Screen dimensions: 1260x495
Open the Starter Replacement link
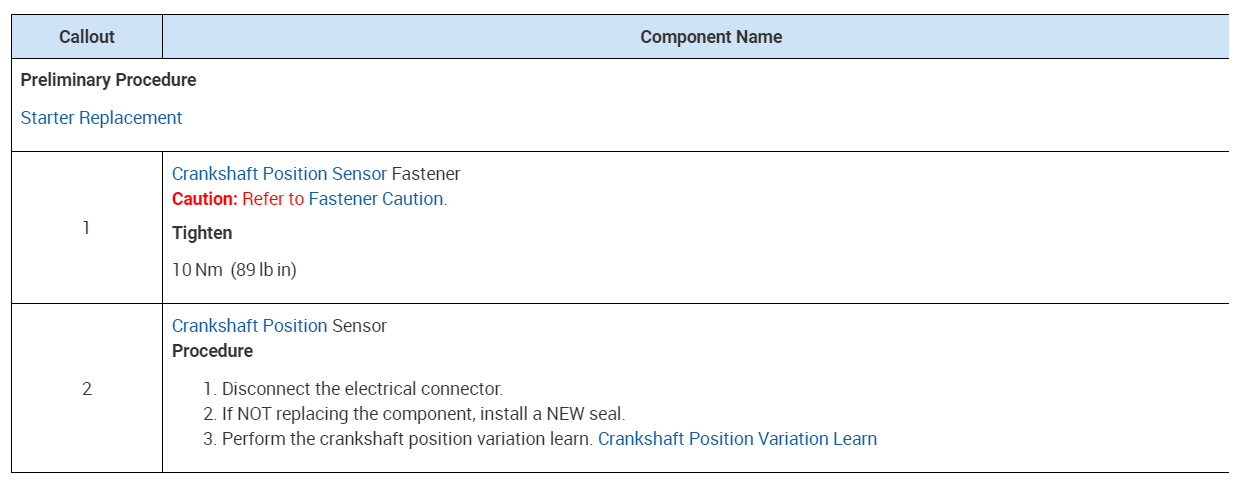pyautogui.click(x=101, y=118)
